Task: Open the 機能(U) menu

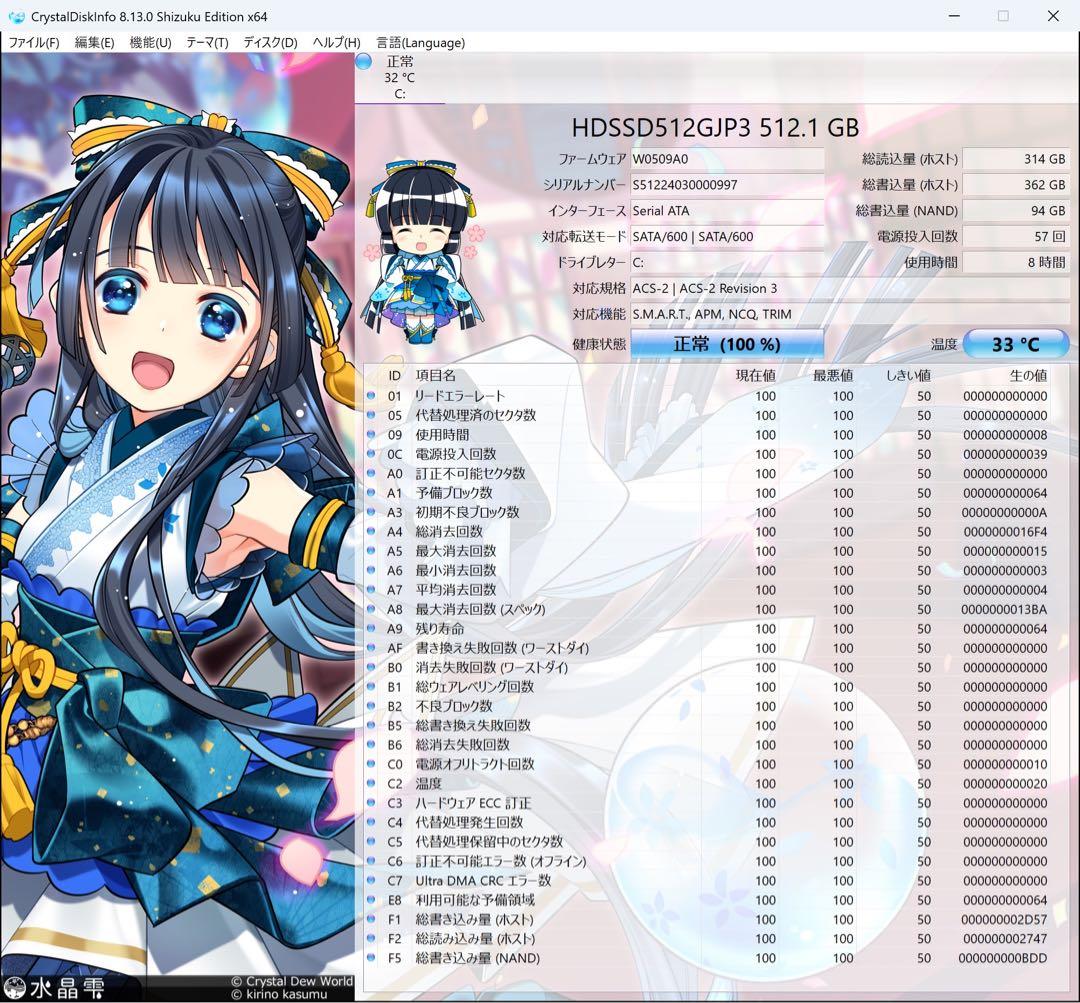Action: (x=148, y=42)
